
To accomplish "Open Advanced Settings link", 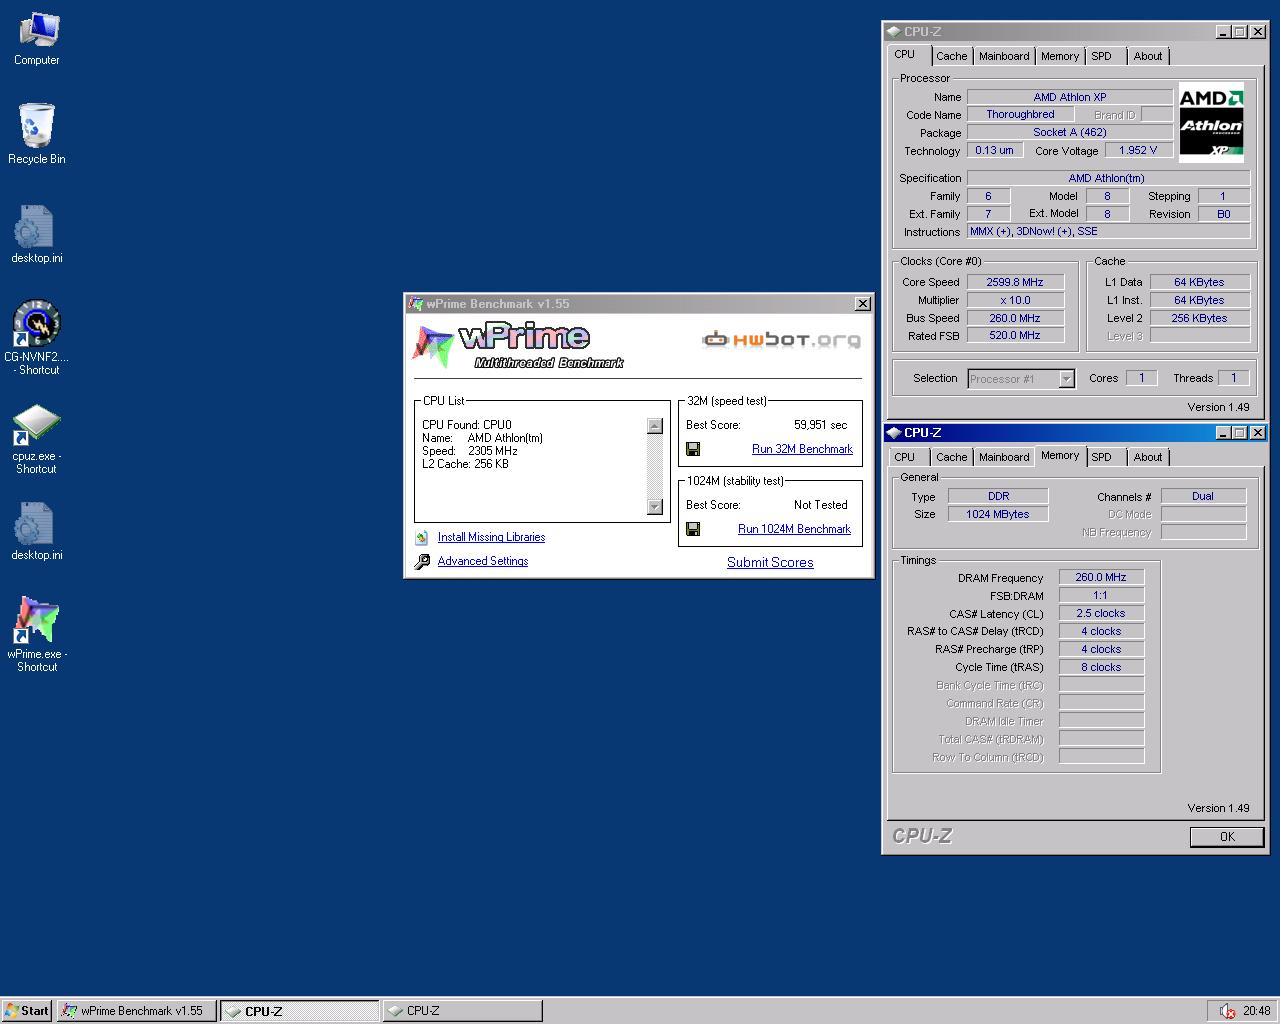I will (483, 561).
